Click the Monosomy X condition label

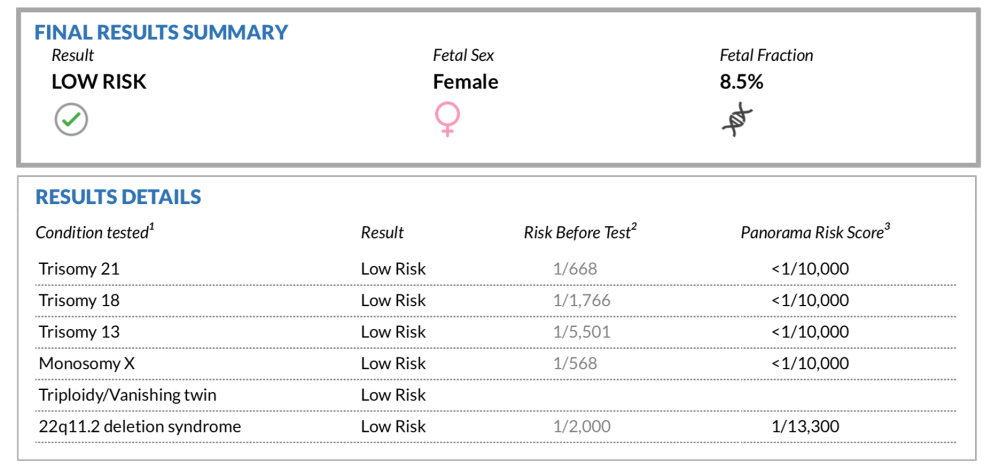tap(81, 363)
